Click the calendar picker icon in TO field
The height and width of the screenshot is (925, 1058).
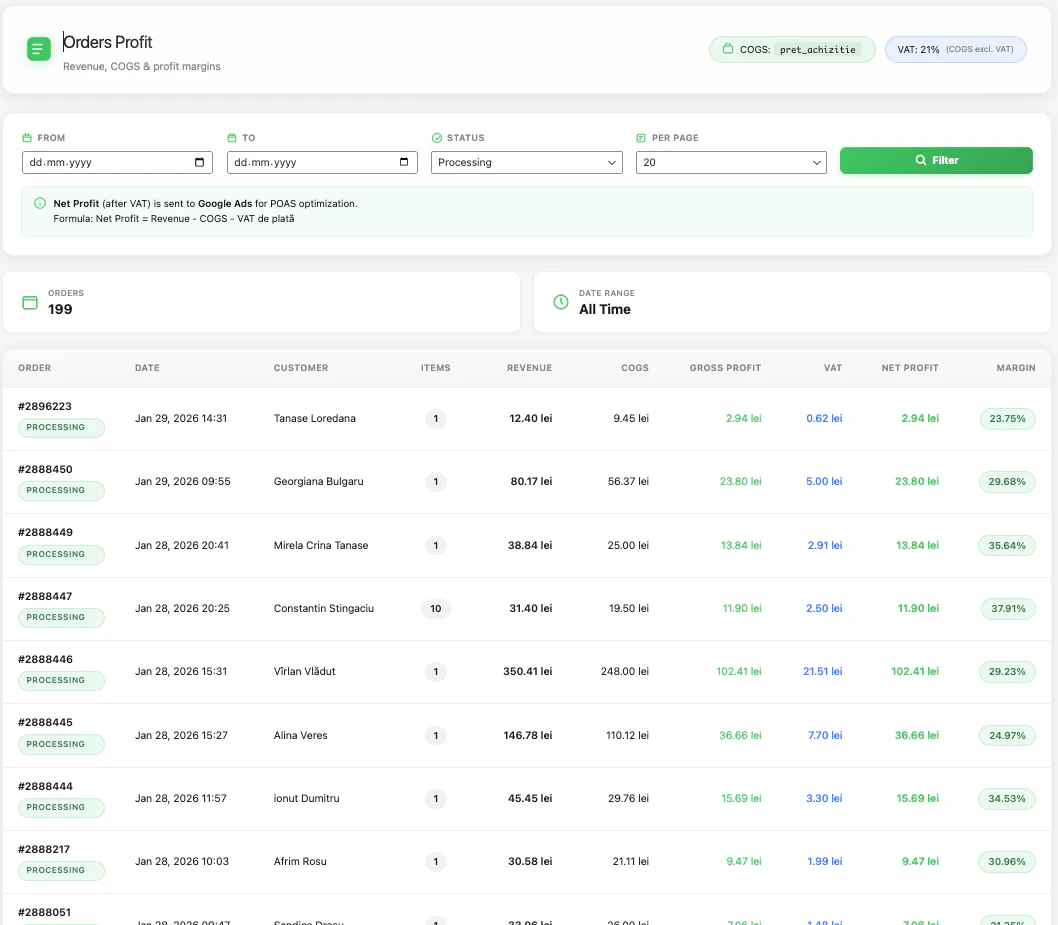[404, 162]
